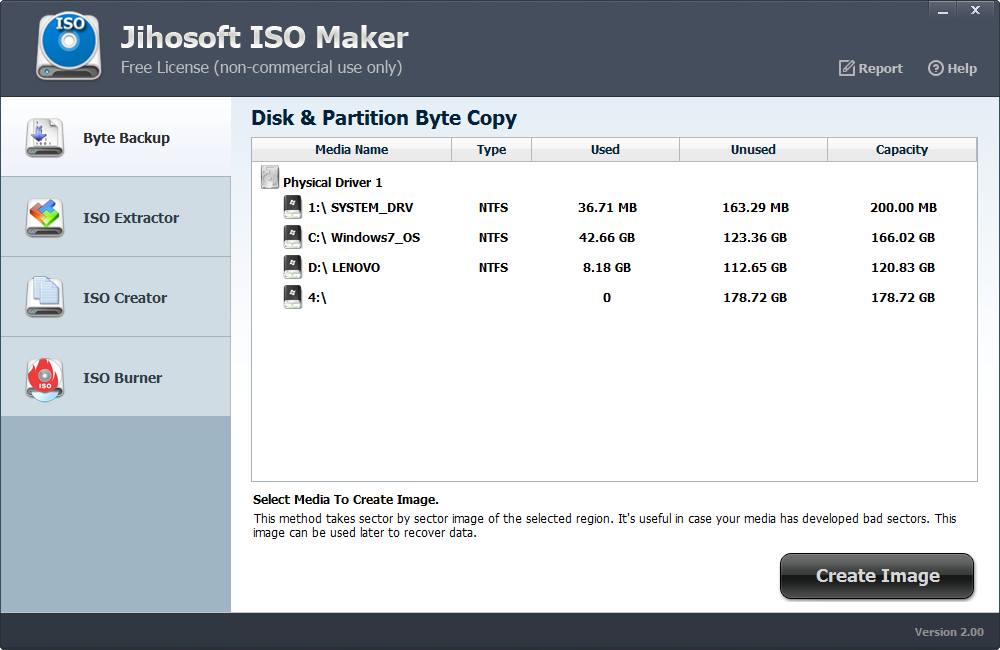1000x650 pixels.
Task: Click the ISO Creator documents icon
Action: coord(45,298)
